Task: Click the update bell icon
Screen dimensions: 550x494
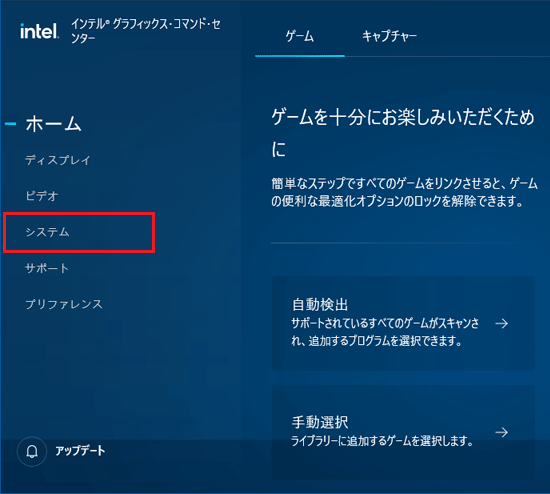Action: (x=32, y=451)
